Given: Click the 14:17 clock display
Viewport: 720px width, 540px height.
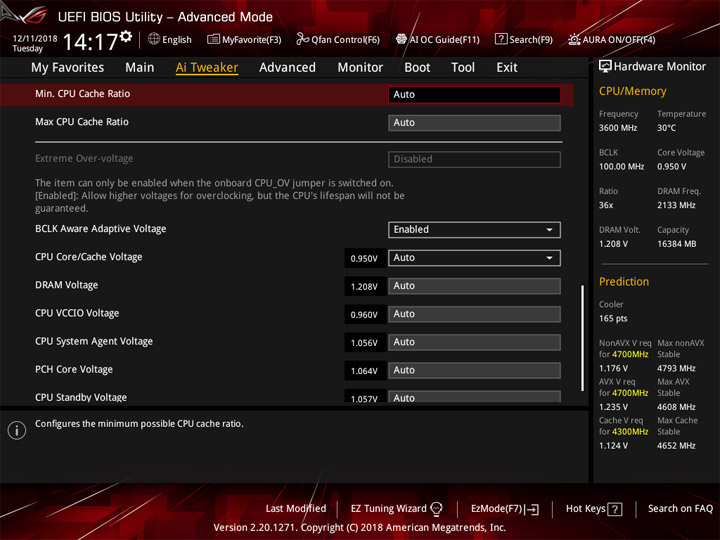Looking at the screenshot, I should pos(90,42).
